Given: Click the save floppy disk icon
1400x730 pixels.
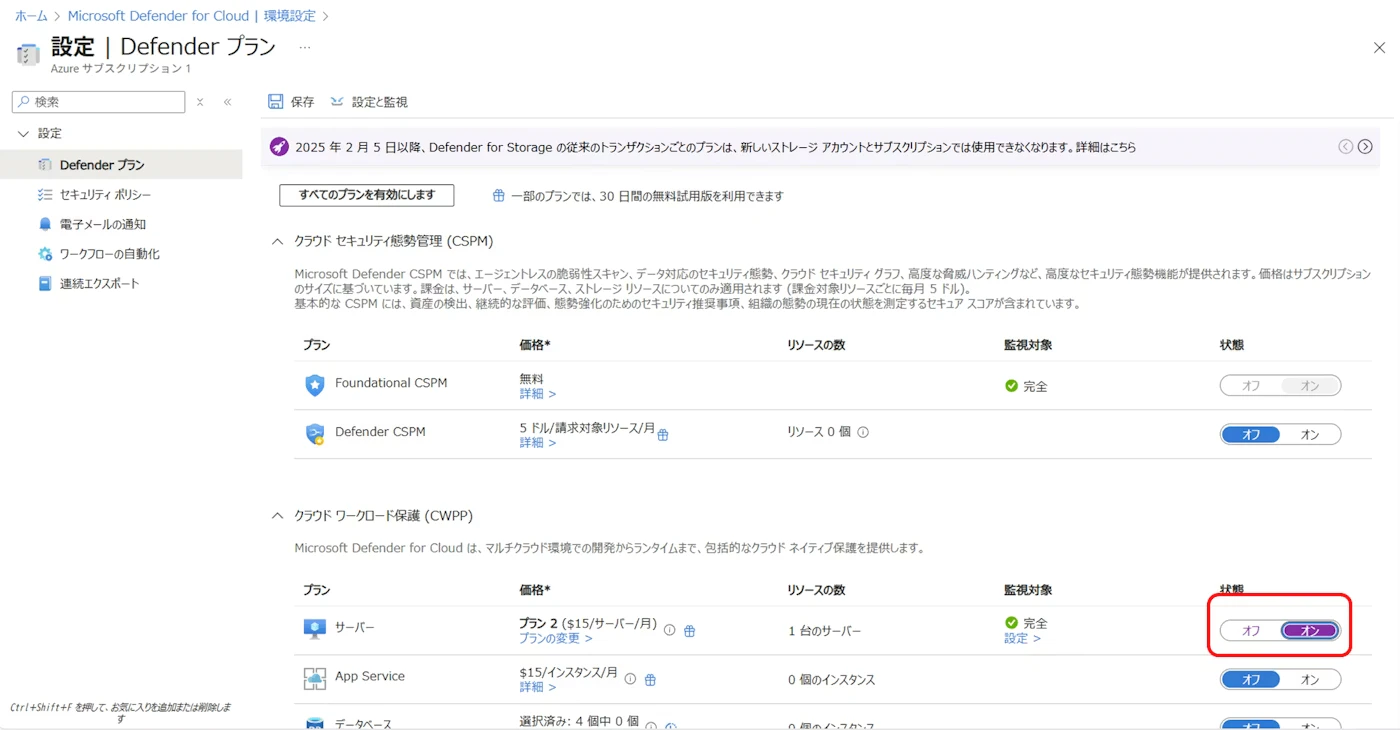Looking at the screenshot, I should (276, 102).
